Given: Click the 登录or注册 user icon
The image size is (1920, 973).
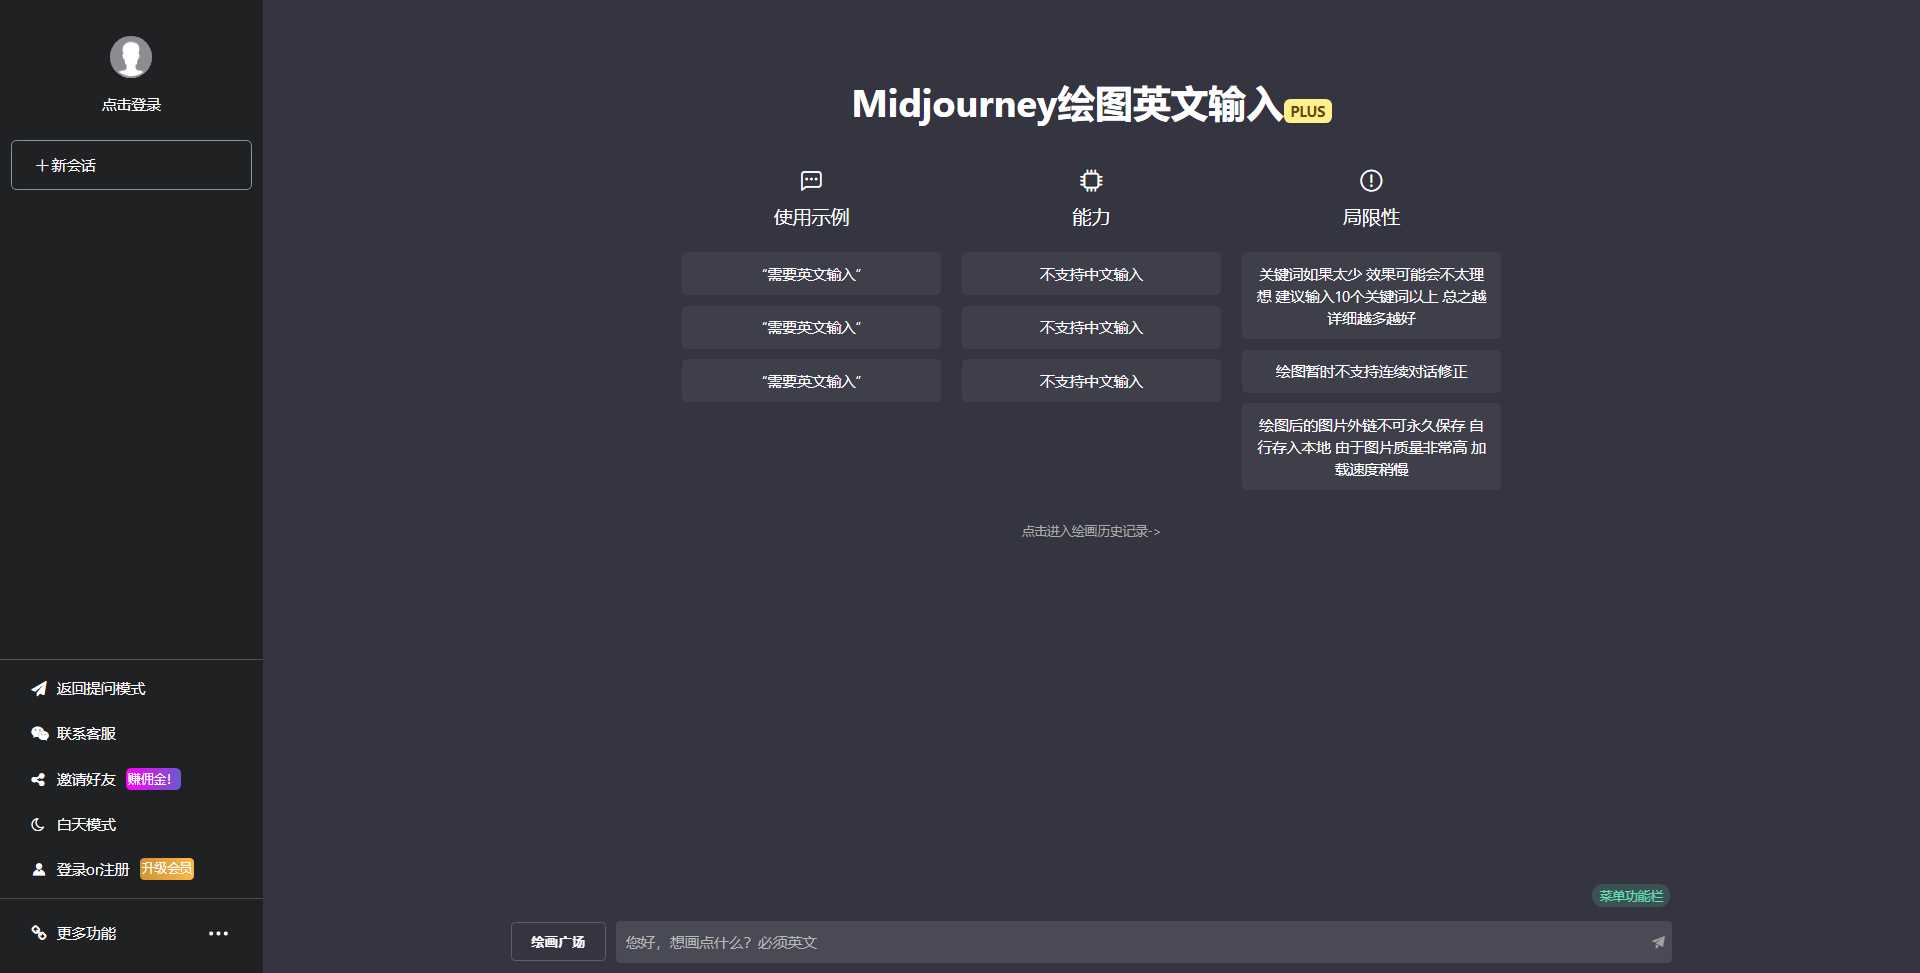Looking at the screenshot, I should 38,869.
